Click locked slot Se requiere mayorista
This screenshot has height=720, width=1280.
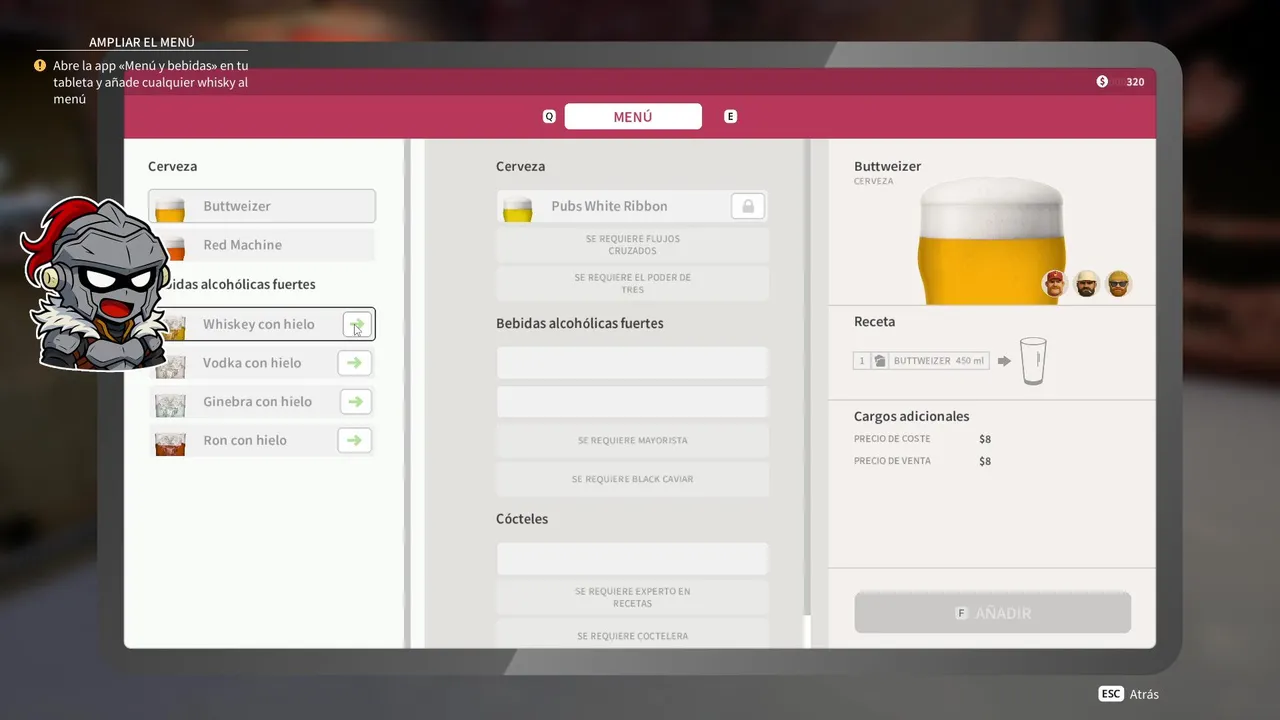632,440
